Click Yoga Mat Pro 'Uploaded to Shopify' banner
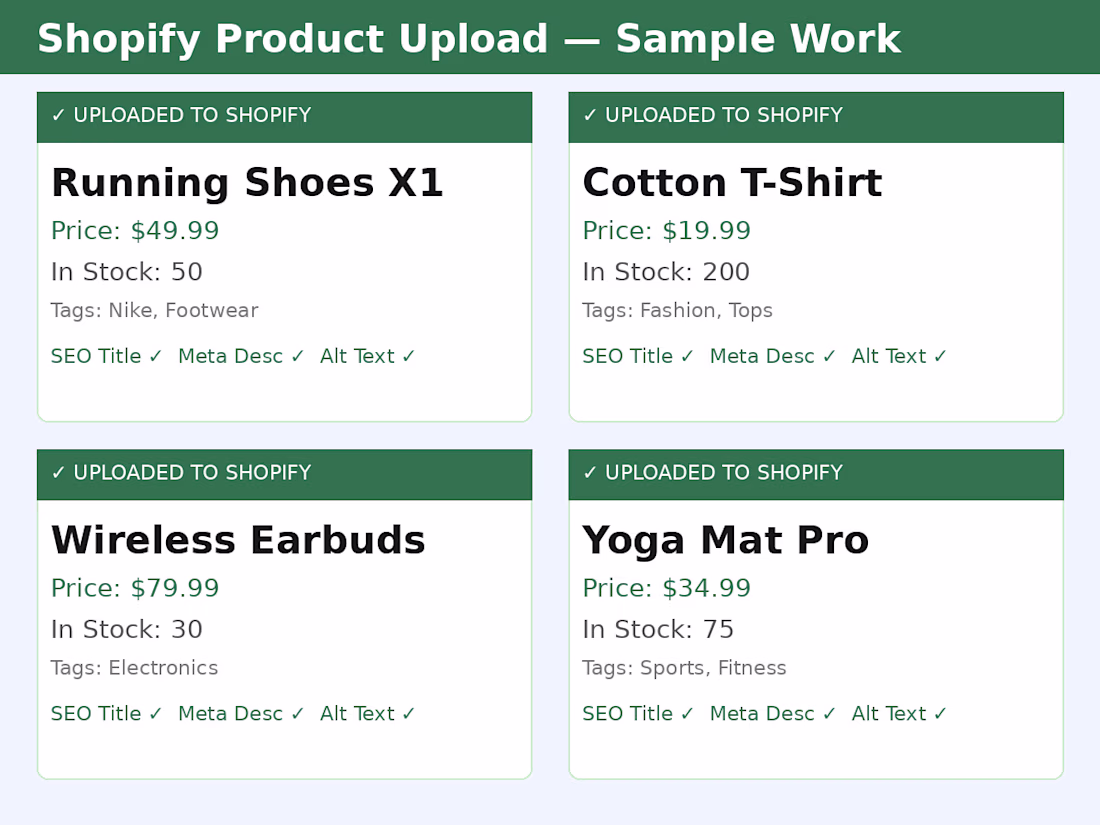The width and height of the screenshot is (1100, 825). 815,473
